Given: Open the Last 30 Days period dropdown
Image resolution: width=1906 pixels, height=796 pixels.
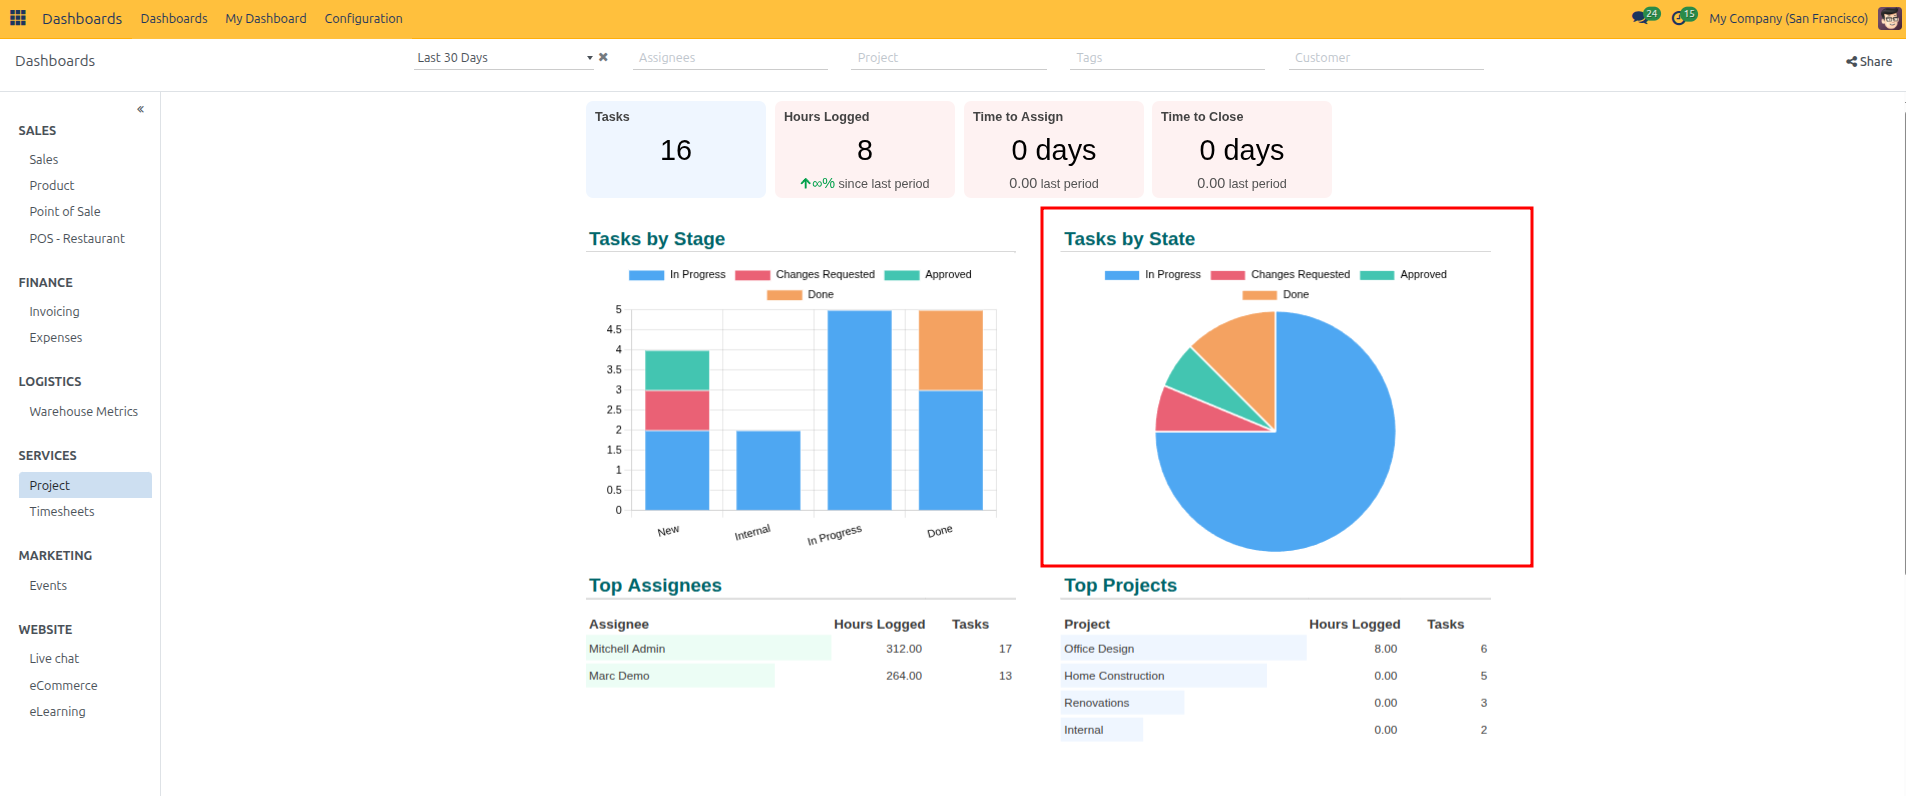Looking at the screenshot, I should click(505, 58).
